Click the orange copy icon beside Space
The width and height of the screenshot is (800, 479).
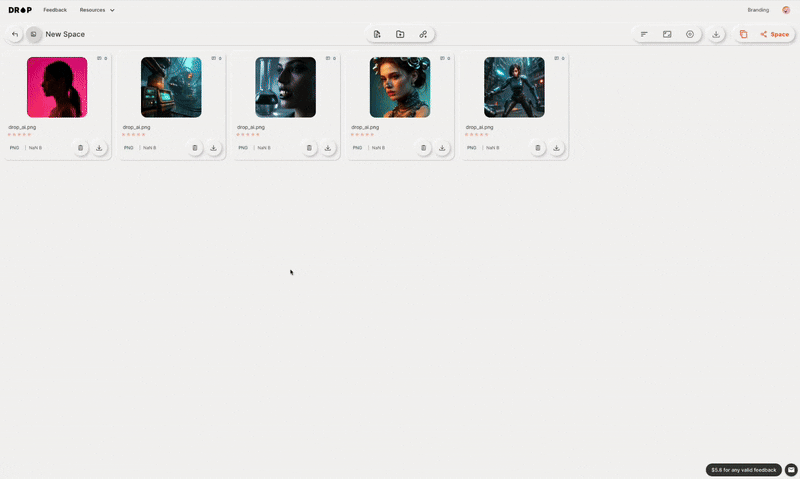tap(743, 34)
